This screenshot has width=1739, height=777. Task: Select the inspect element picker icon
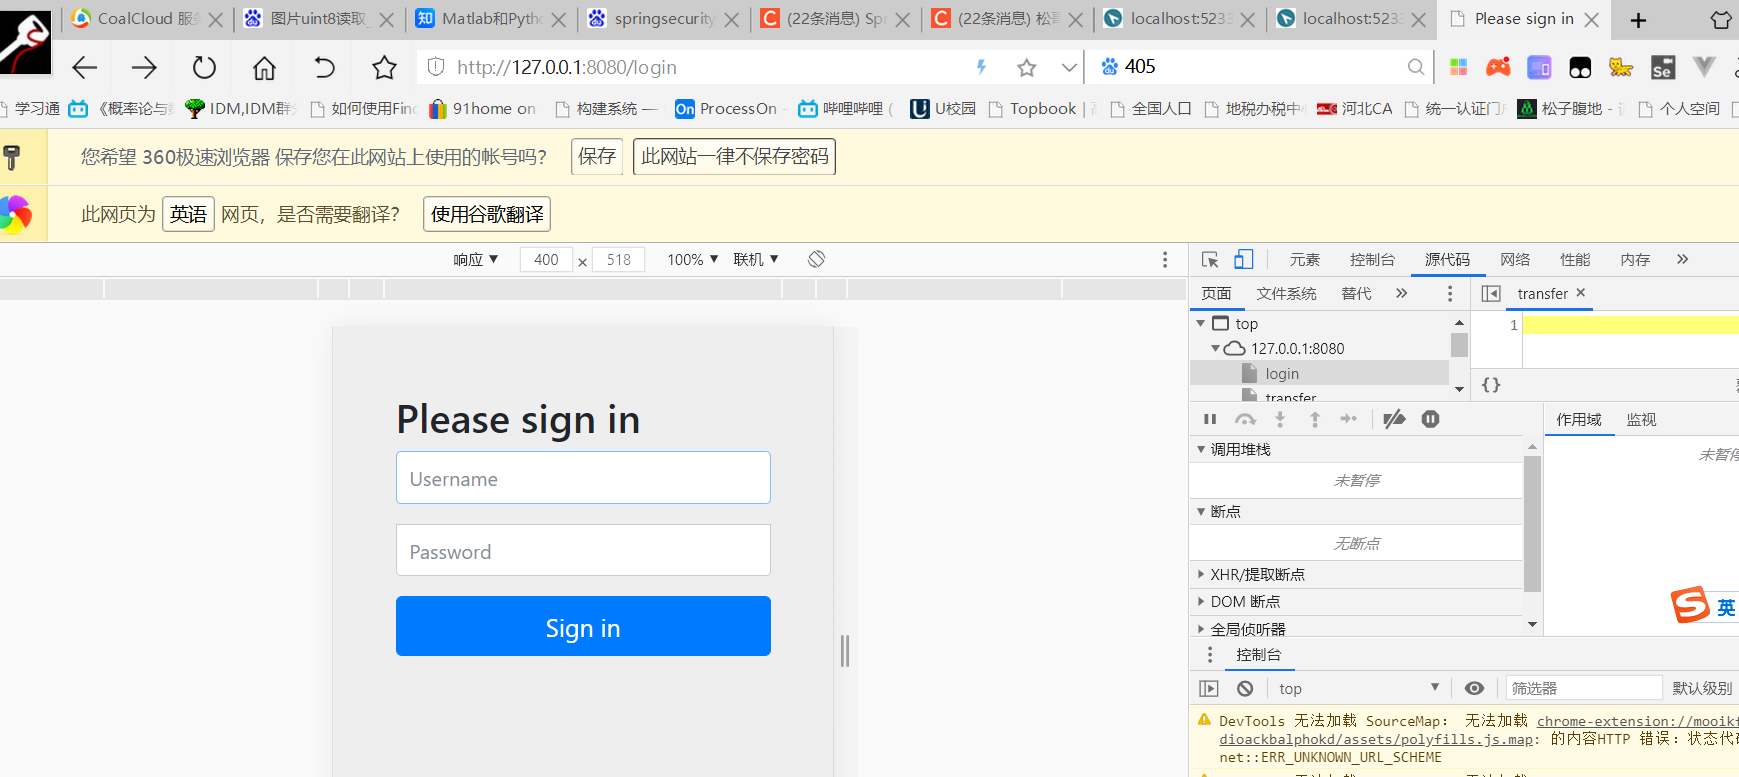pyautogui.click(x=1210, y=259)
